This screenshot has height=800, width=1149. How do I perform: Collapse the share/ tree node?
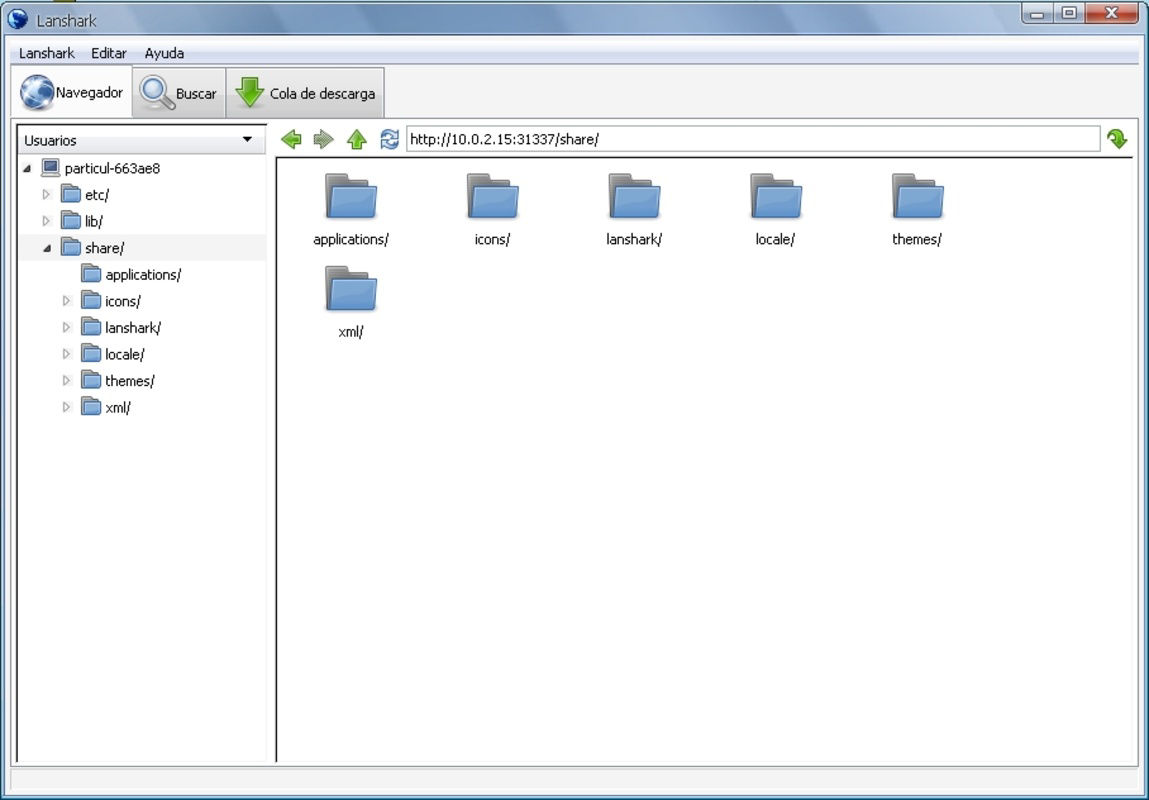(x=46, y=248)
